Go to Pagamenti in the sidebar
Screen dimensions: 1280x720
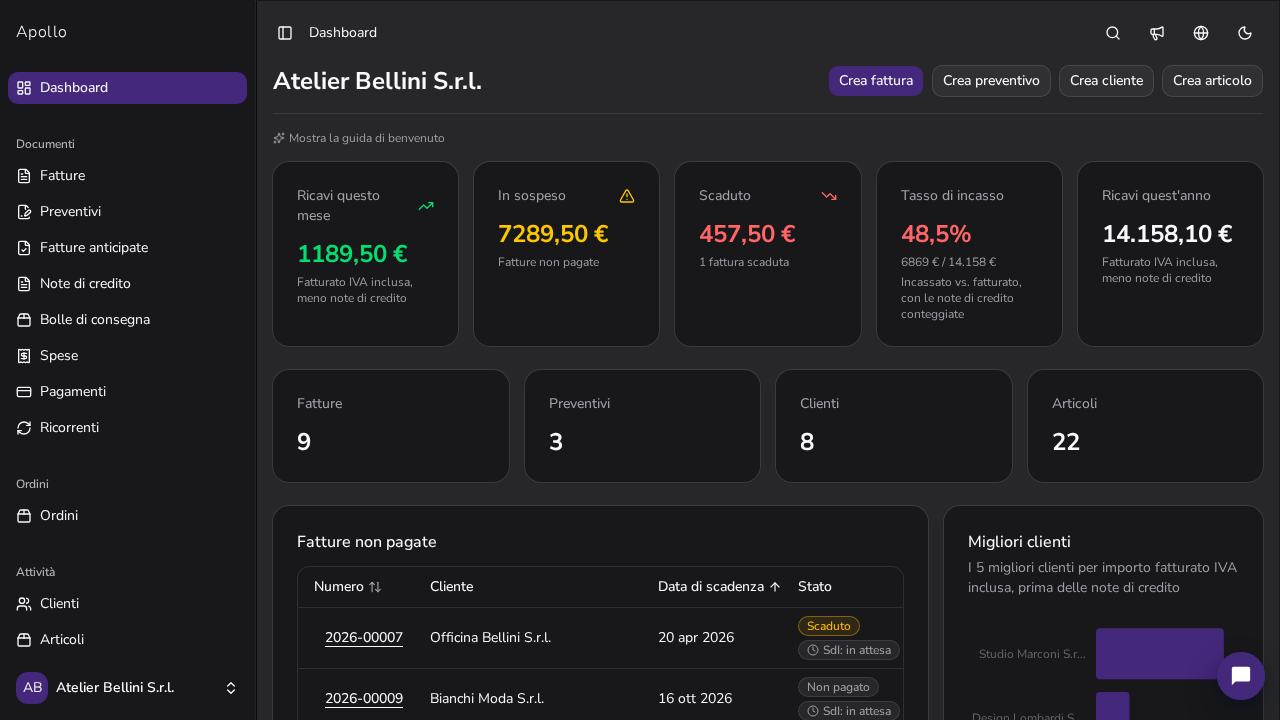(x=127, y=392)
